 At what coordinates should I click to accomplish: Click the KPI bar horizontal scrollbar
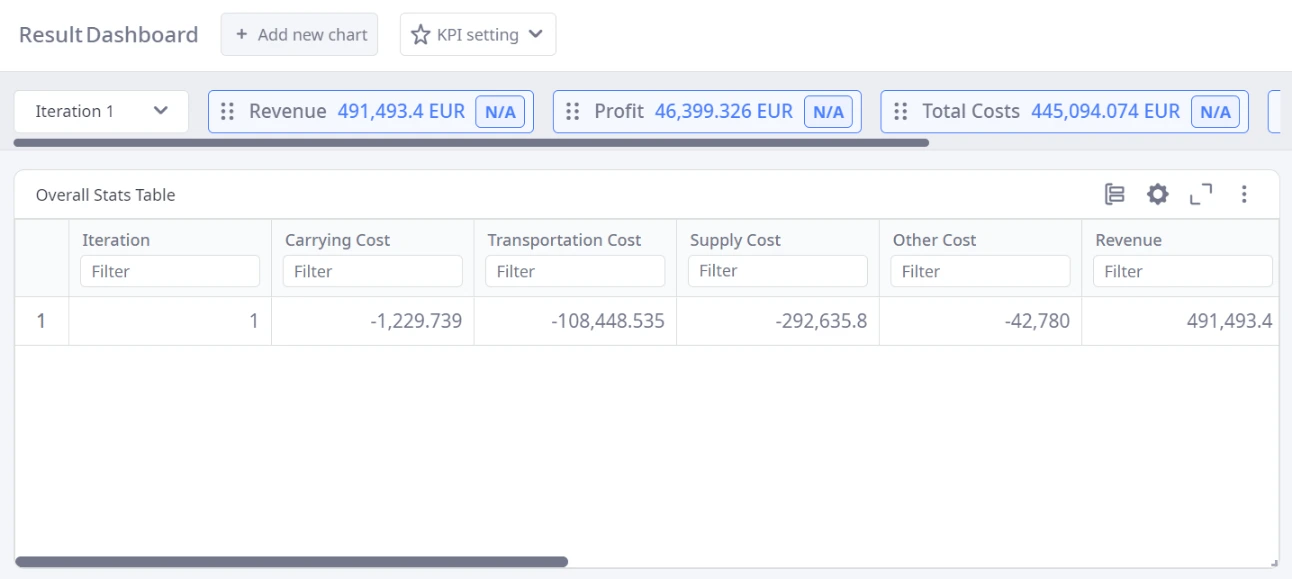coord(471,143)
